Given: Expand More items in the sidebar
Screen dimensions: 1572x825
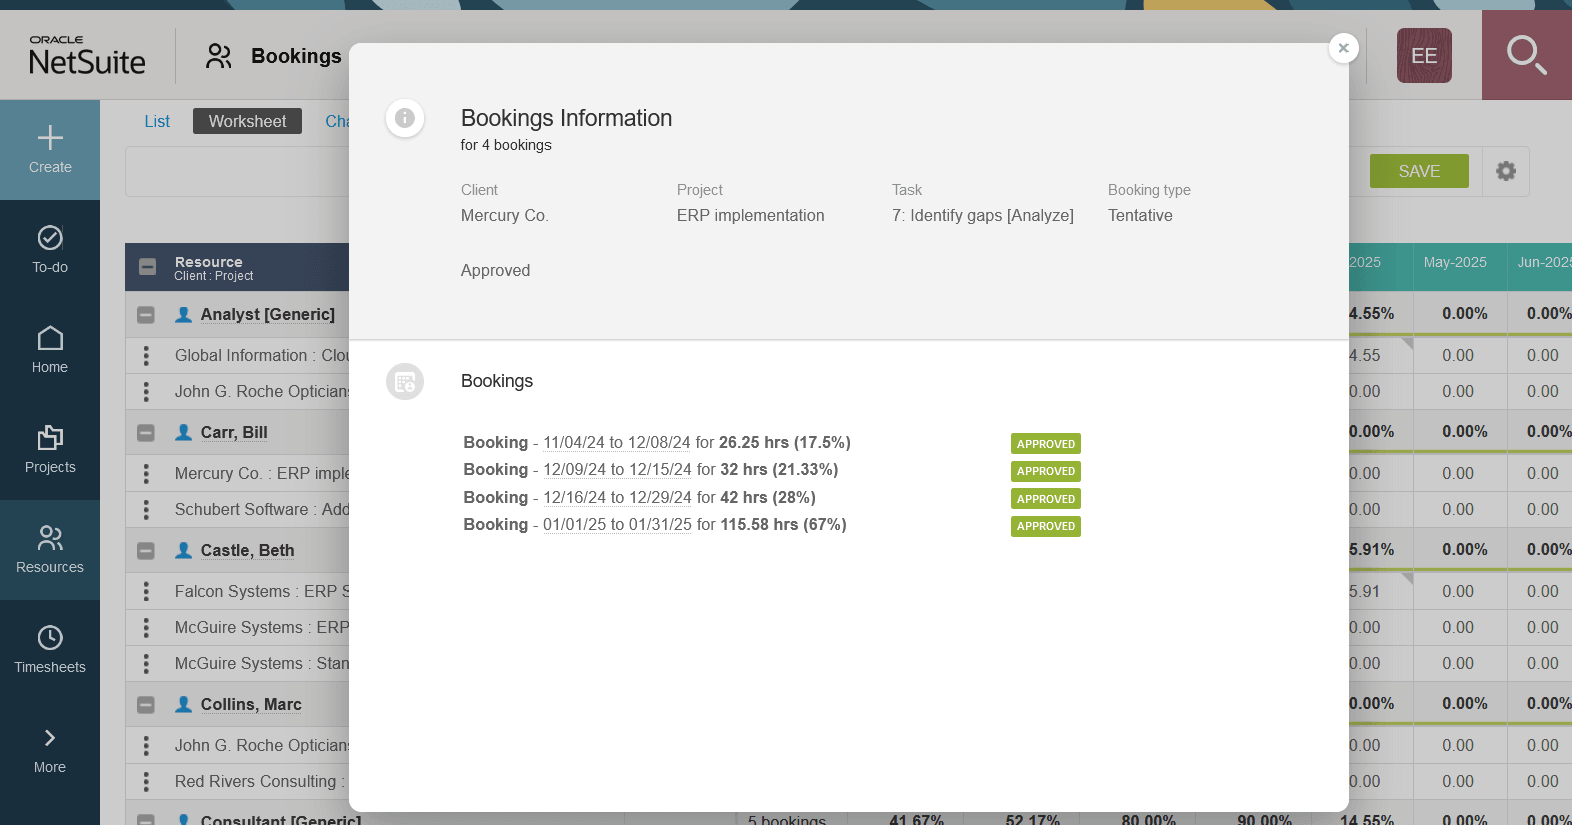Looking at the screenshot, I should 50,750.
